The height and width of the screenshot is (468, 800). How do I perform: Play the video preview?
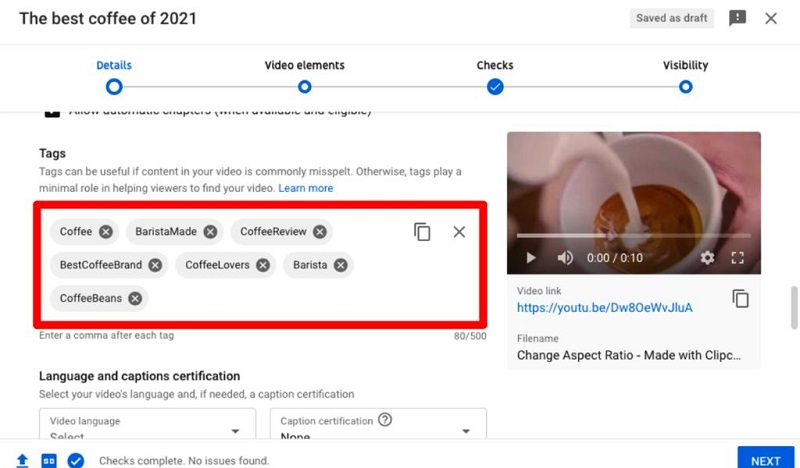pos(531,258)
